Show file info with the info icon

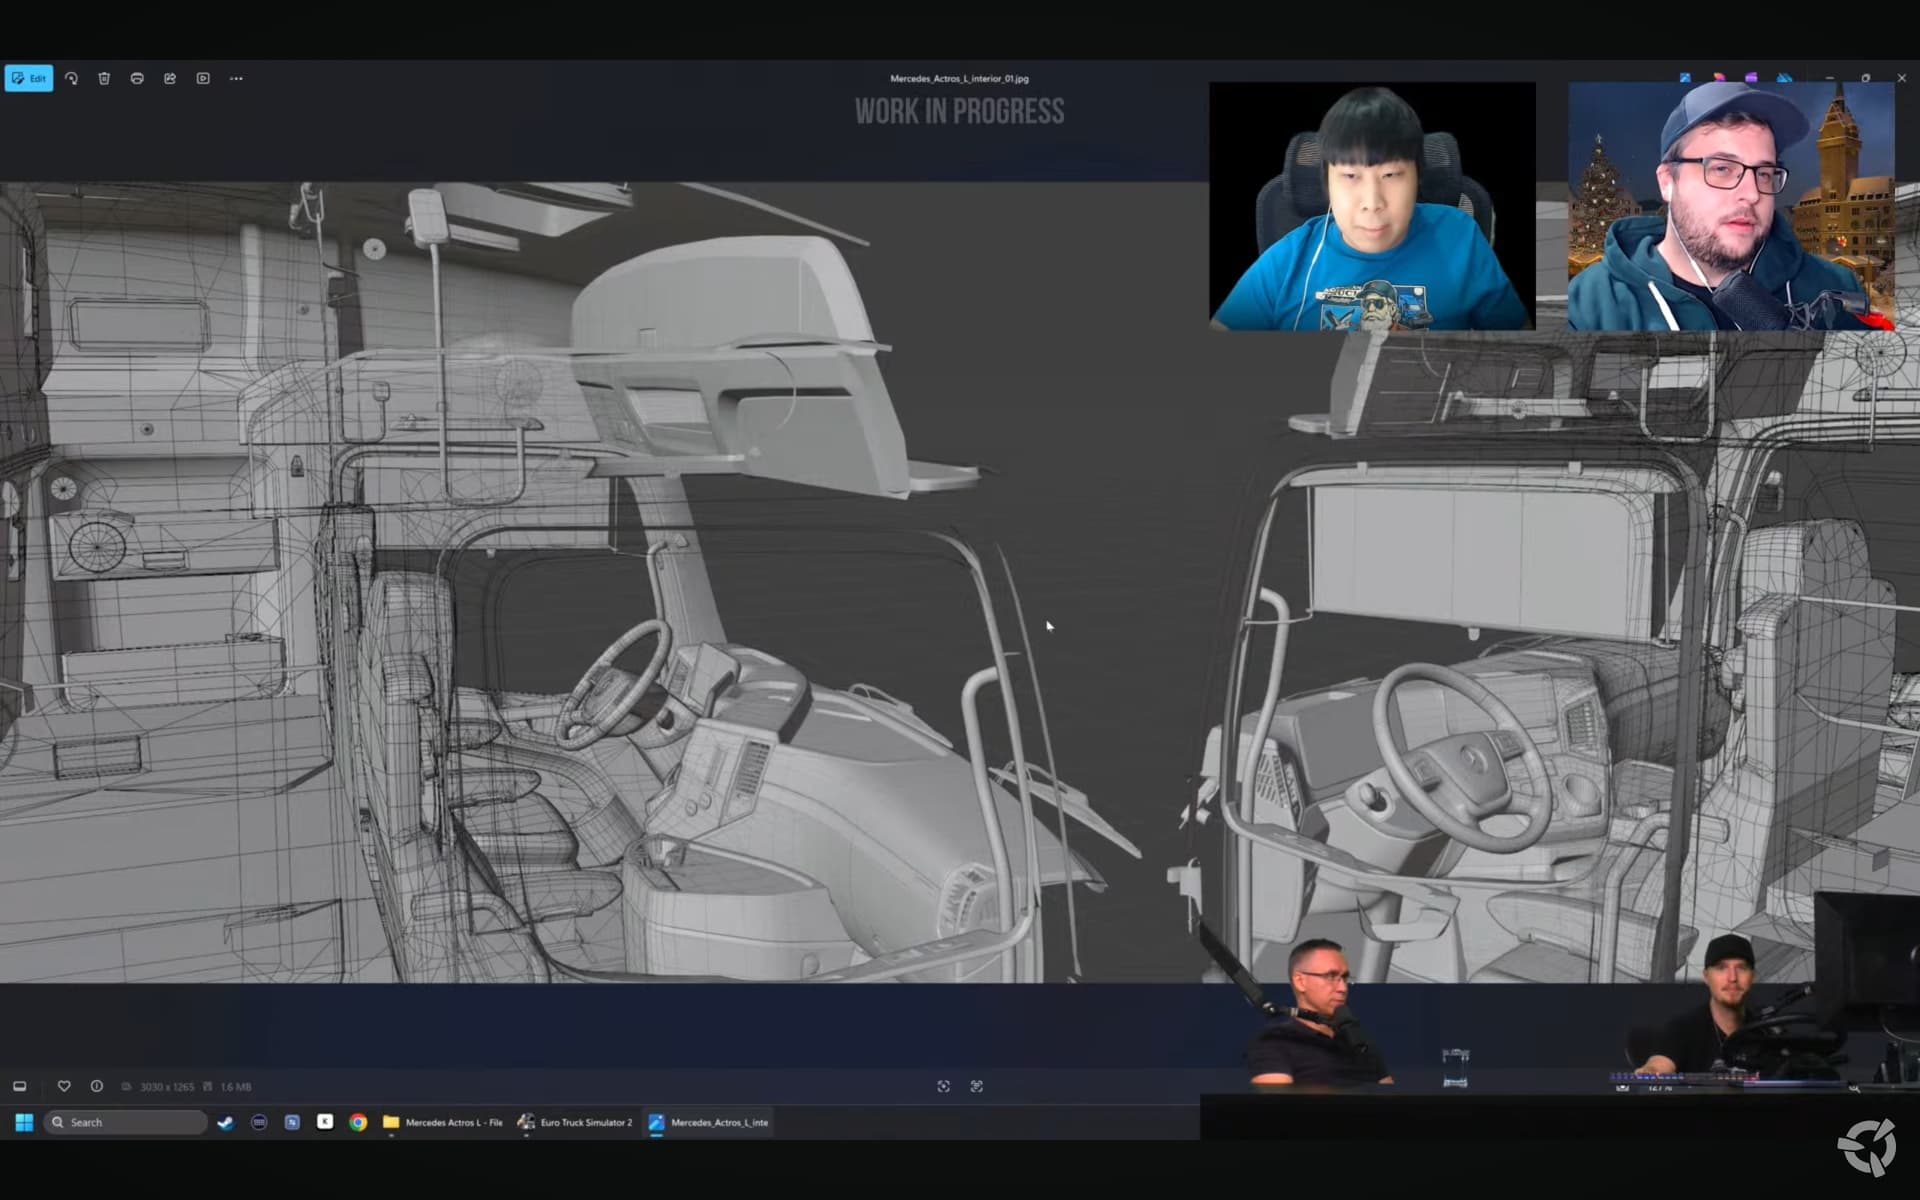pyautogui.click(x=97, y=1086)
